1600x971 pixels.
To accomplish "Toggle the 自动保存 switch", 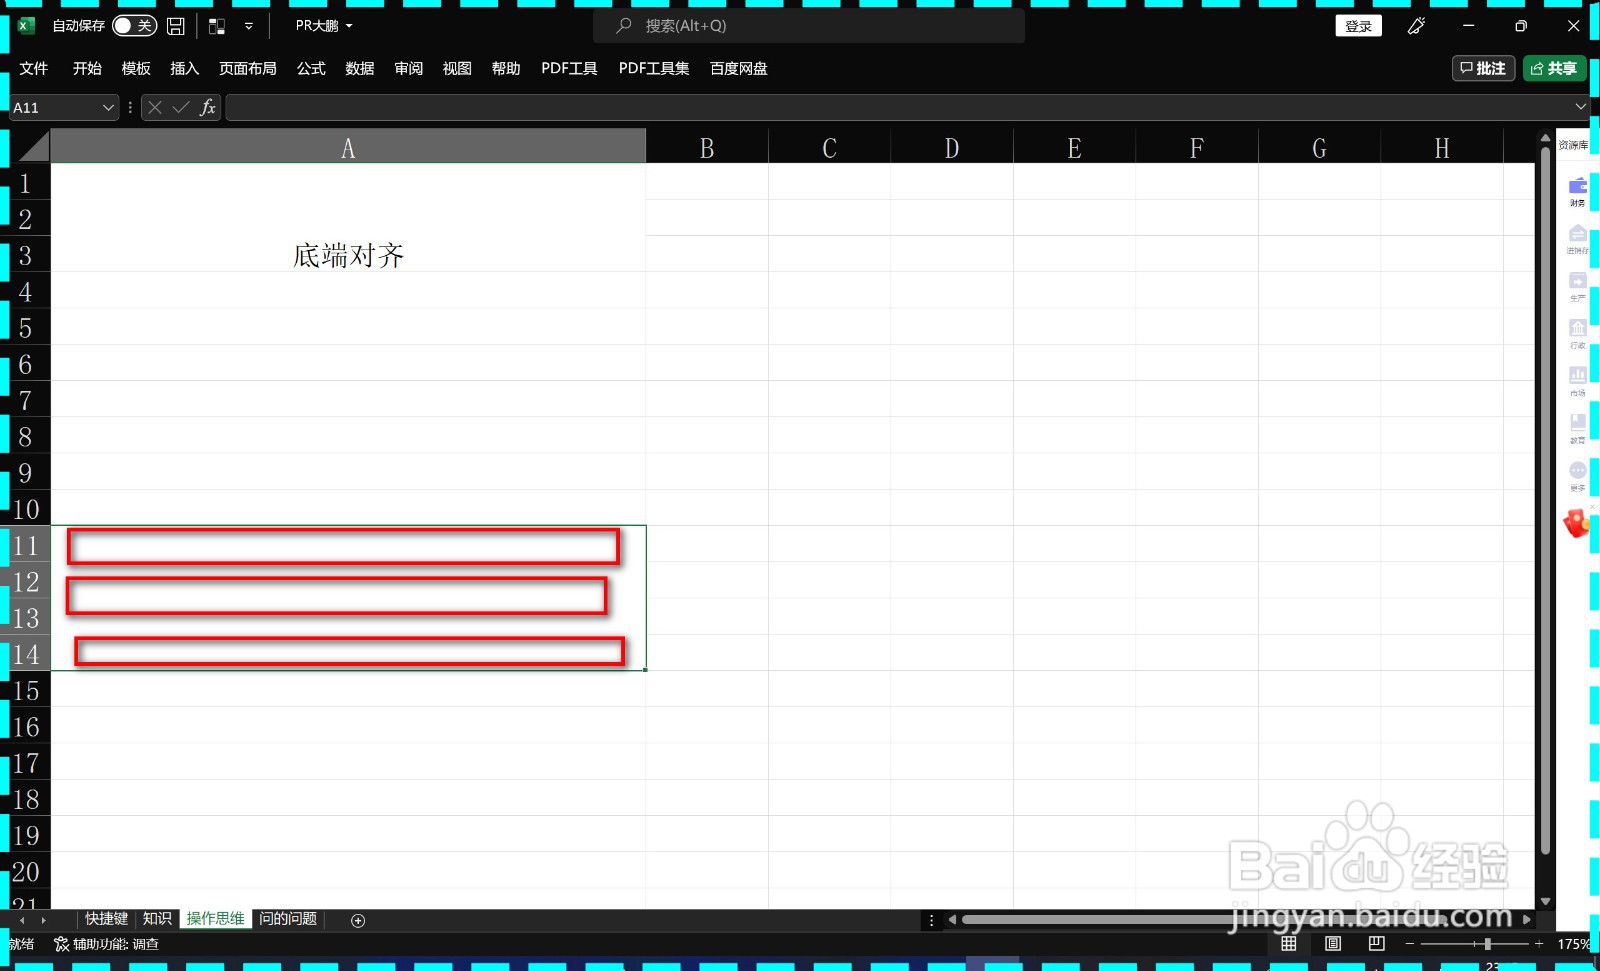I will (x=134, y=26).
